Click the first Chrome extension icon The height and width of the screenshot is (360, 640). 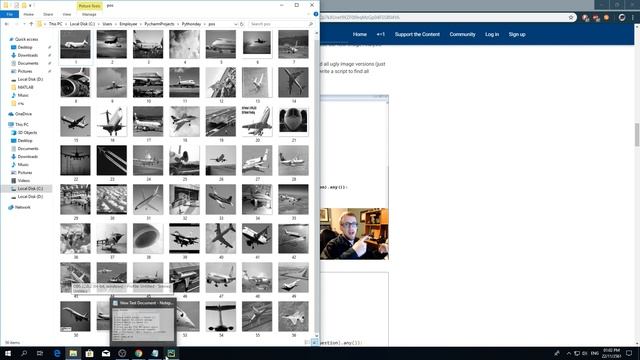coord(586,18)
